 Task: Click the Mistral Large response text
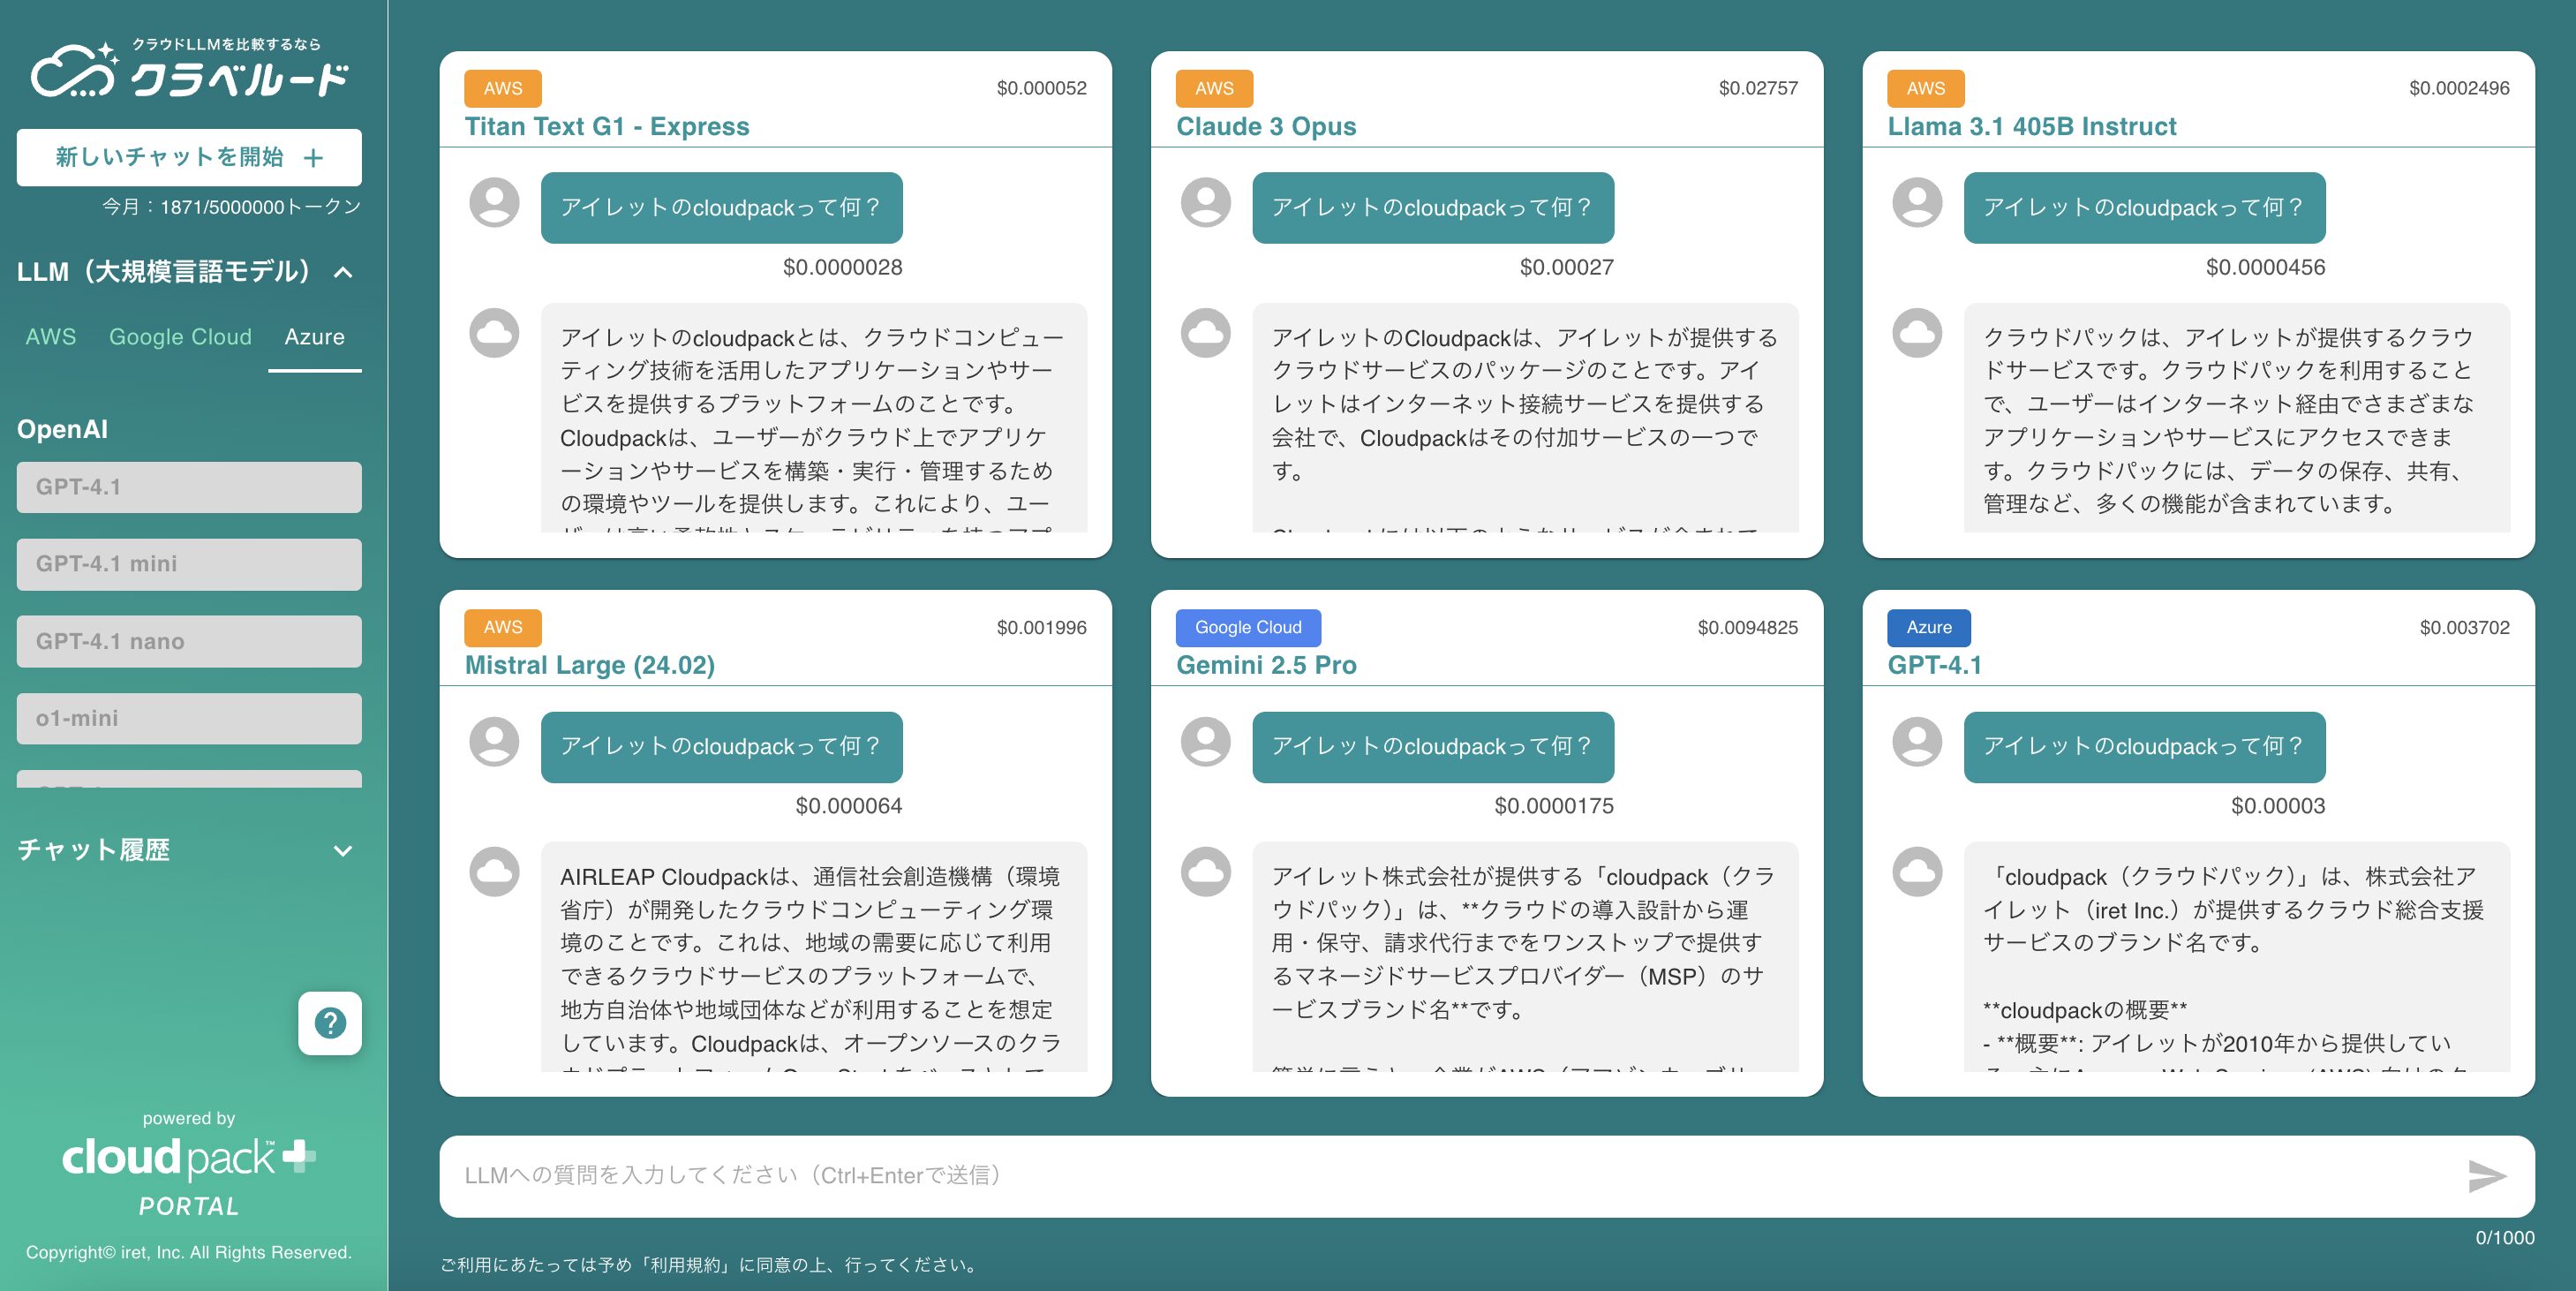coord(814,957)
